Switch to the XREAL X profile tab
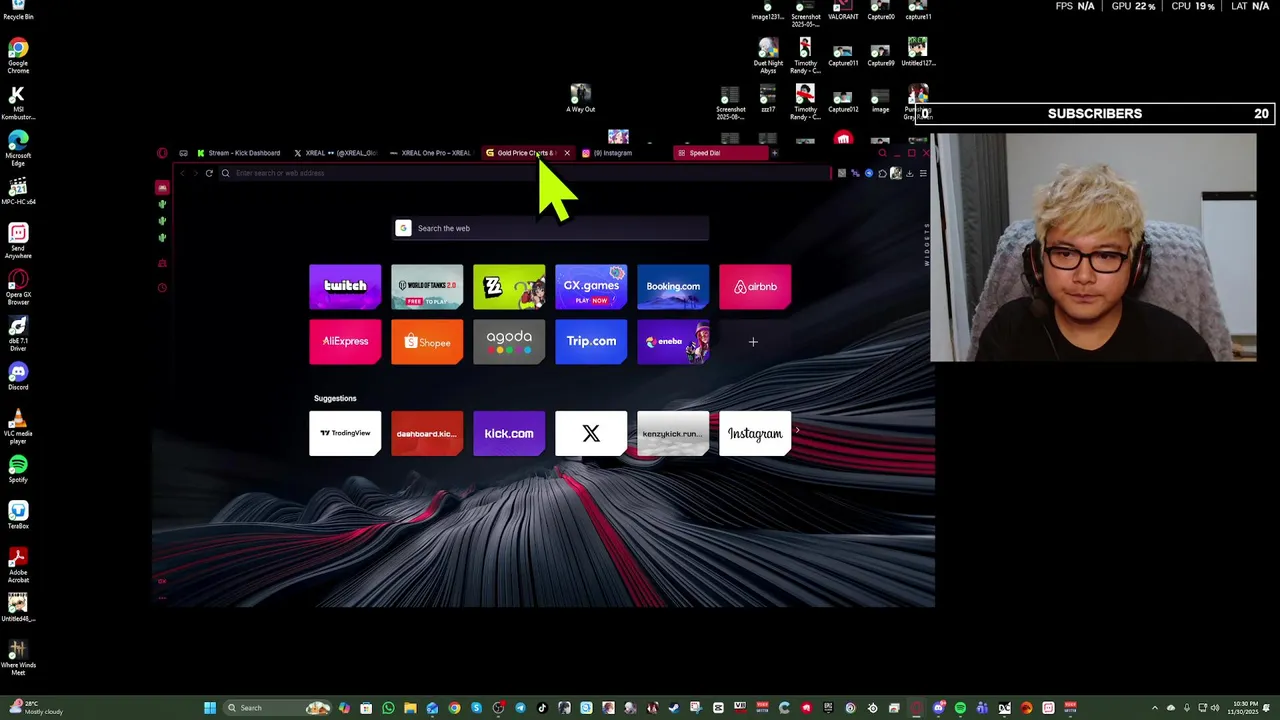Viewport: 1280px width, 720px height. pyautogui.click(x=336, y=153)
